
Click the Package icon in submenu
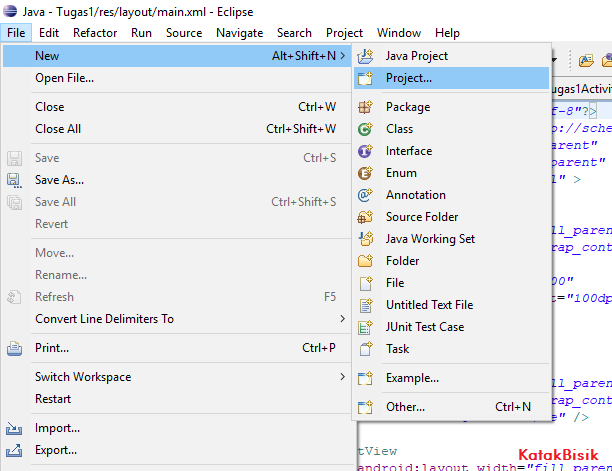[365, 107]
